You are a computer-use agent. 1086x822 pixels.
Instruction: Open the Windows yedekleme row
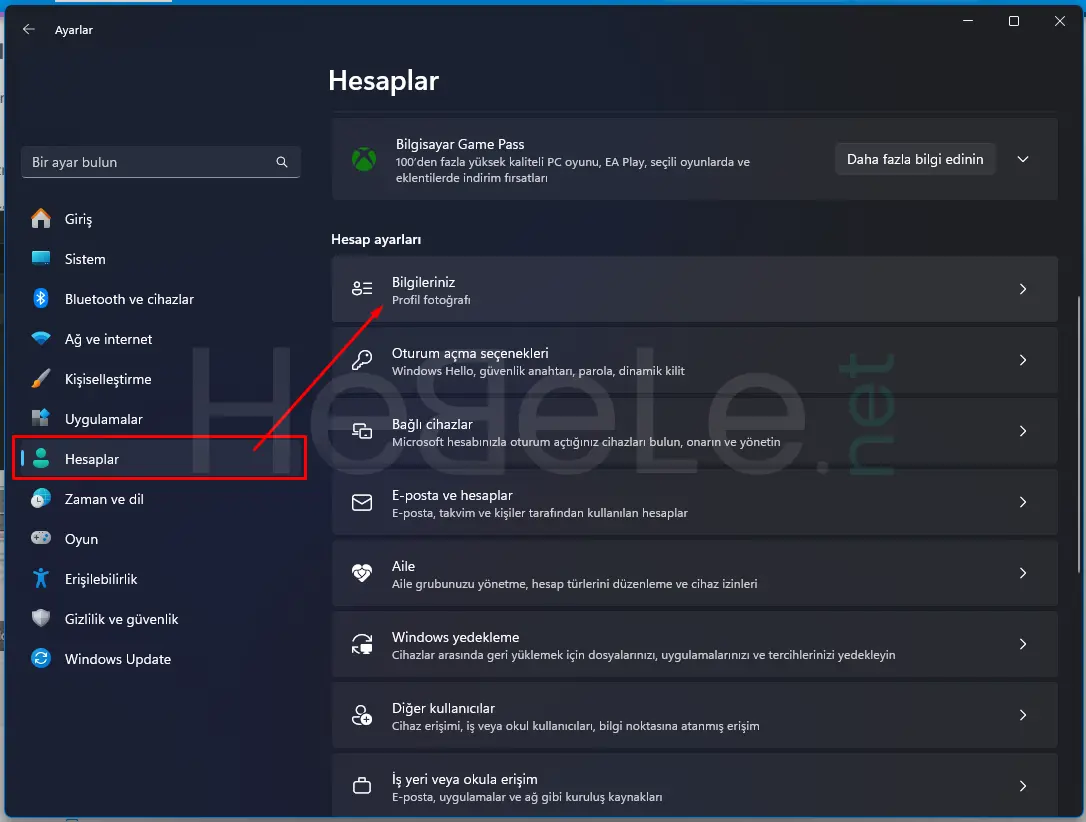[695, 644]
